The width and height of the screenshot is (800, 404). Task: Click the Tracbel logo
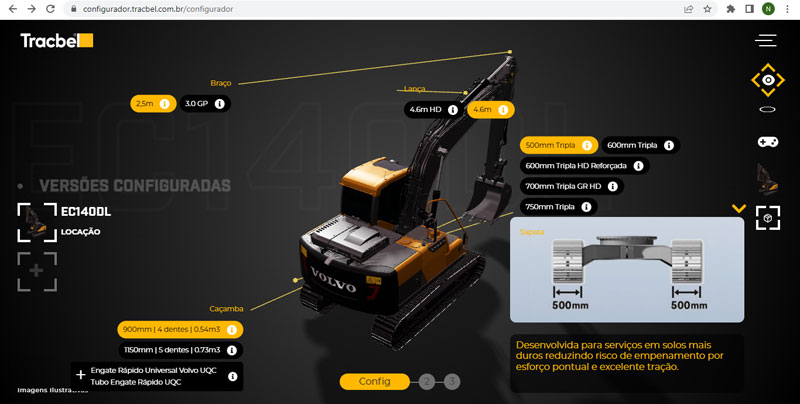click(x=57, y=41)
